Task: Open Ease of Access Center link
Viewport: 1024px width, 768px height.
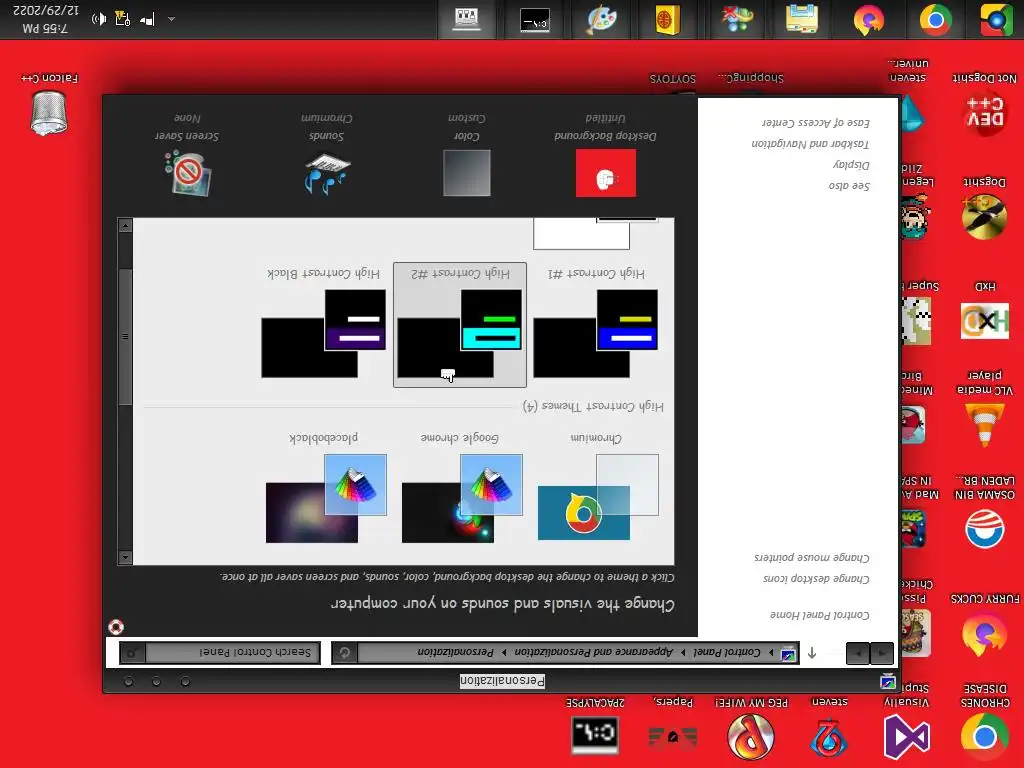Action: point(816,123)
